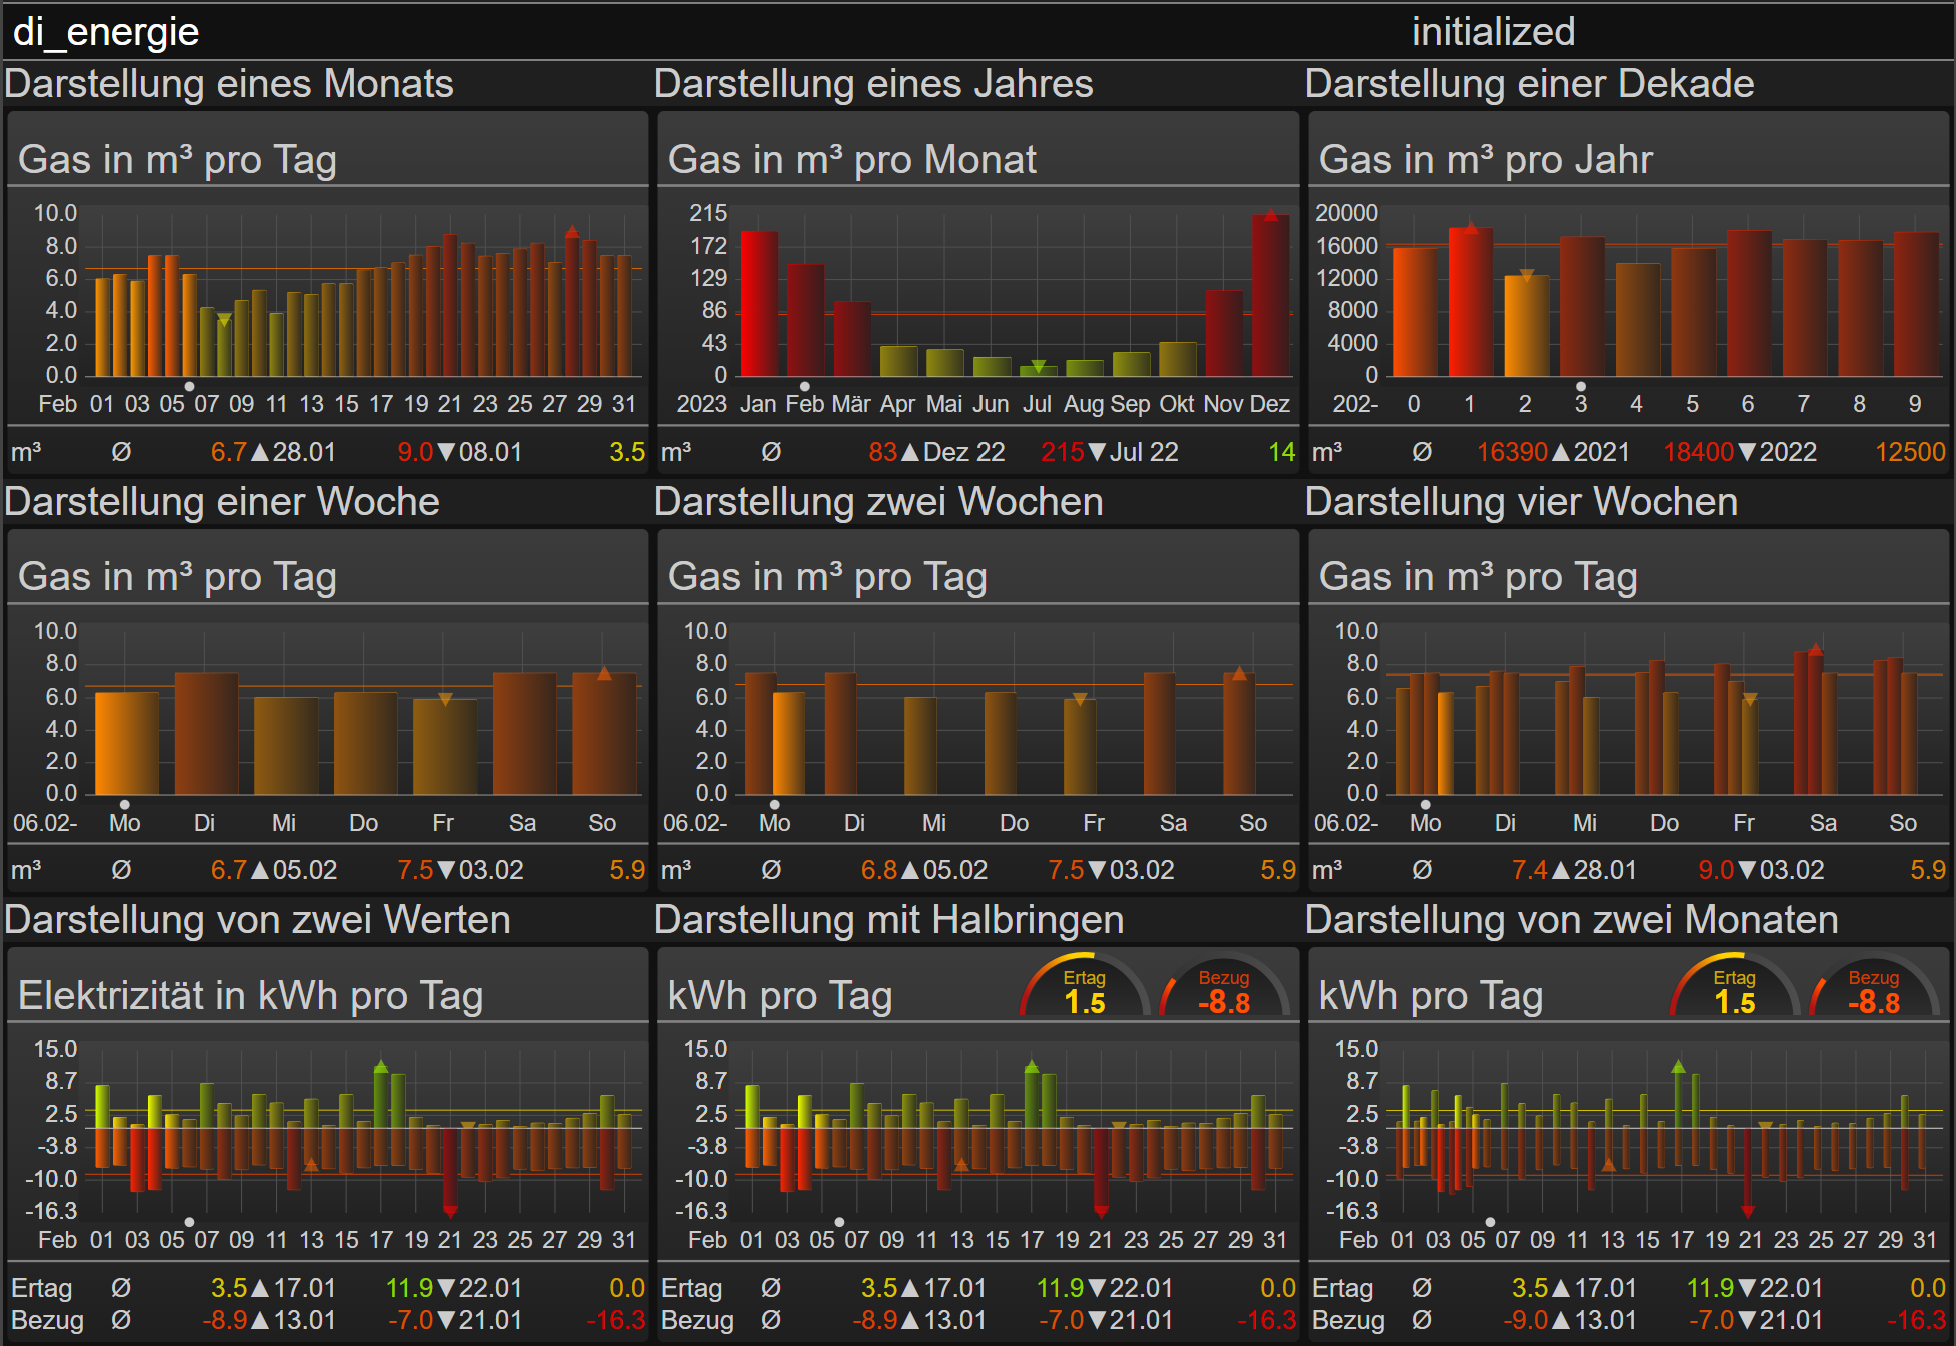This screenshot has height=1346, width=1956.
Task: Click the Sa bar in one-week gas chart
Action: [523, 733]
